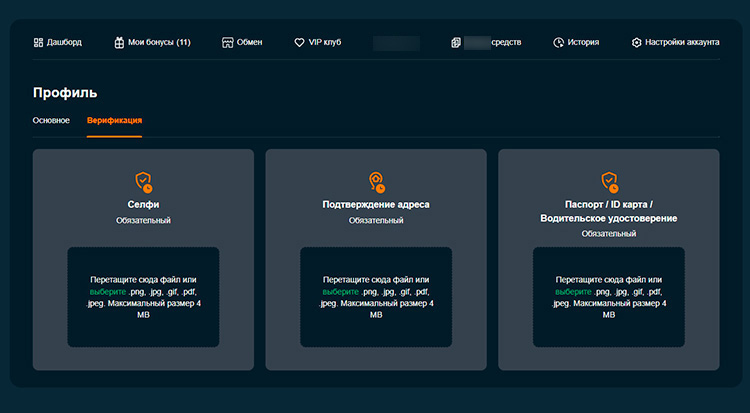750x413 pixels.
Task: Click выберите link in the Паспорт card
Action: [x=574, y=291]
